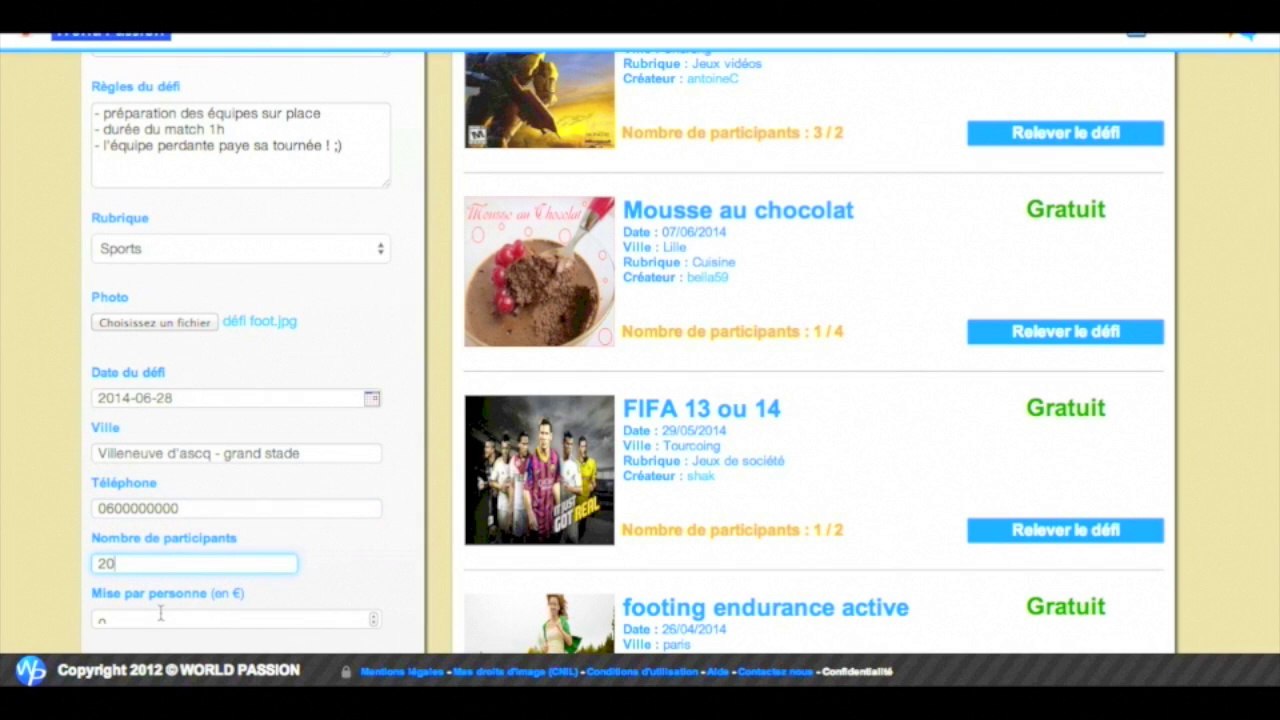This screenshot has height=720, width=1280.
Task: Click Contactez nous in the footer
Action: pyautogui.click(x=775, y=672)
